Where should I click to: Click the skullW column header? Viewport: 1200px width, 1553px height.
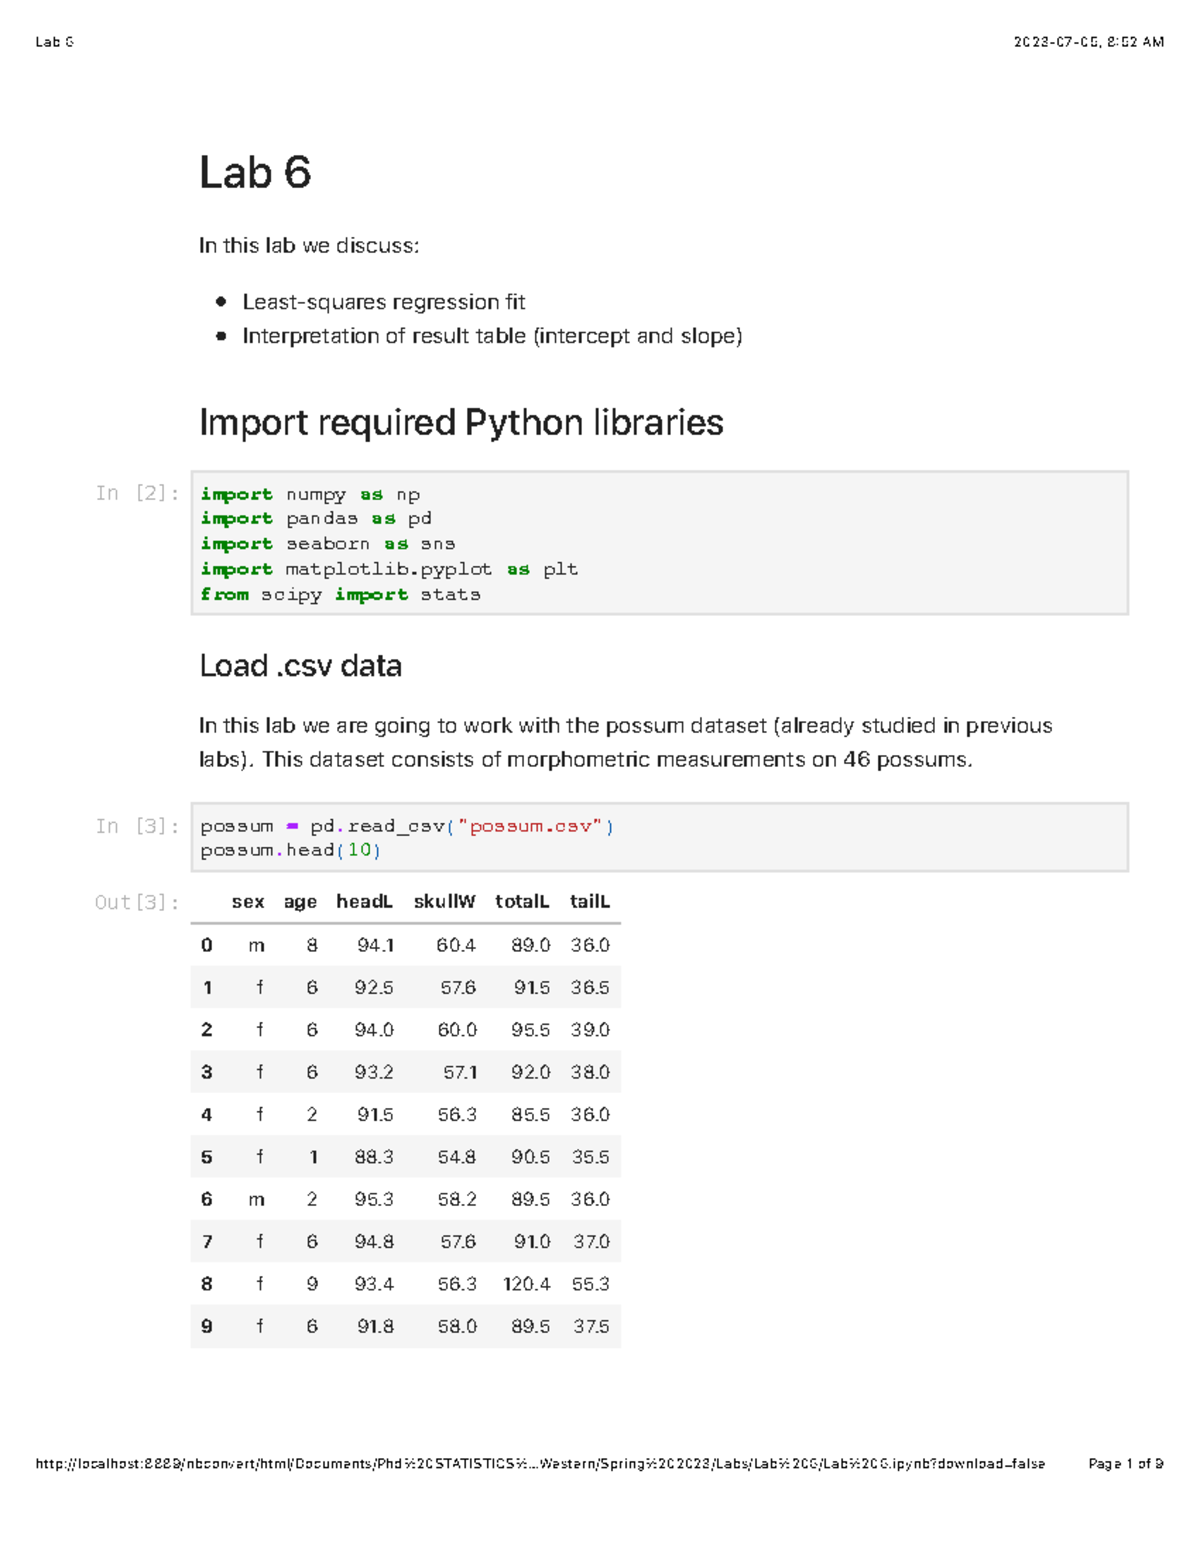tap(444, 902)
